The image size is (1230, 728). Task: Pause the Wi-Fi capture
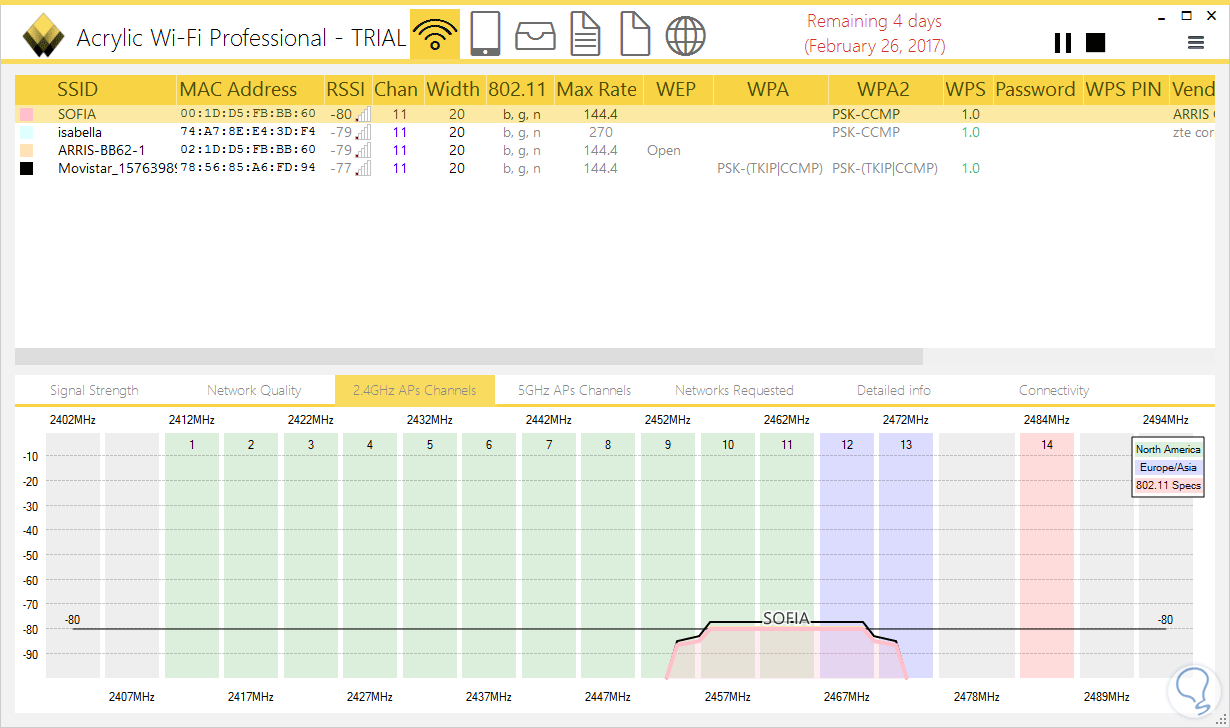(1062, 42)
